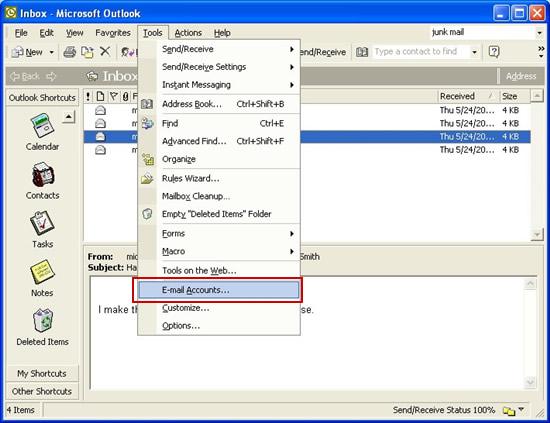Viewport: 550px width, 423px height.
Task: Click the Print toolbar icon
Action: click(x=69, y=52)
